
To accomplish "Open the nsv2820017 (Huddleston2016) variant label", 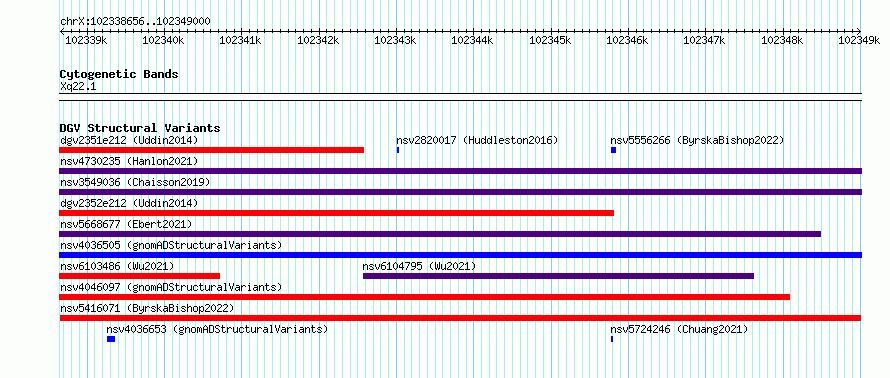I will point(477,140).
